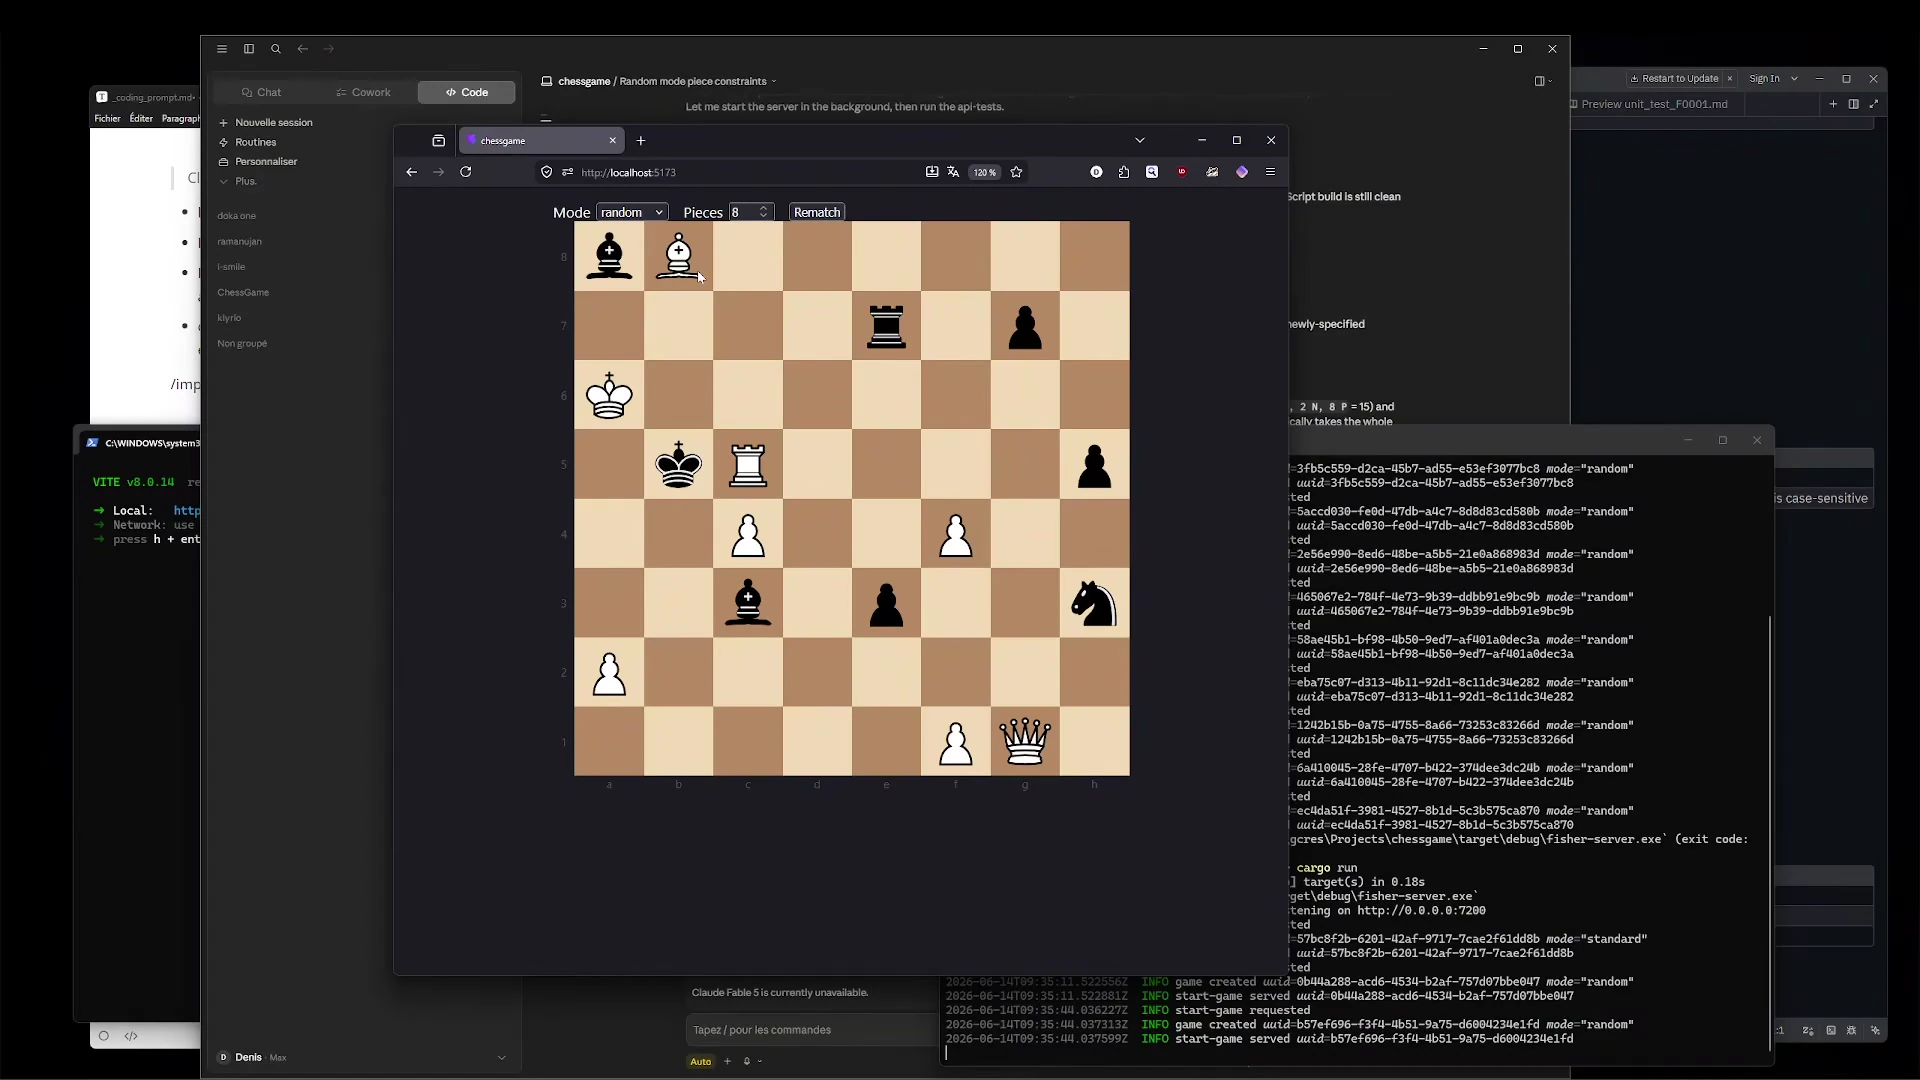Add a new editor tab with plus

pos(1833,104)
